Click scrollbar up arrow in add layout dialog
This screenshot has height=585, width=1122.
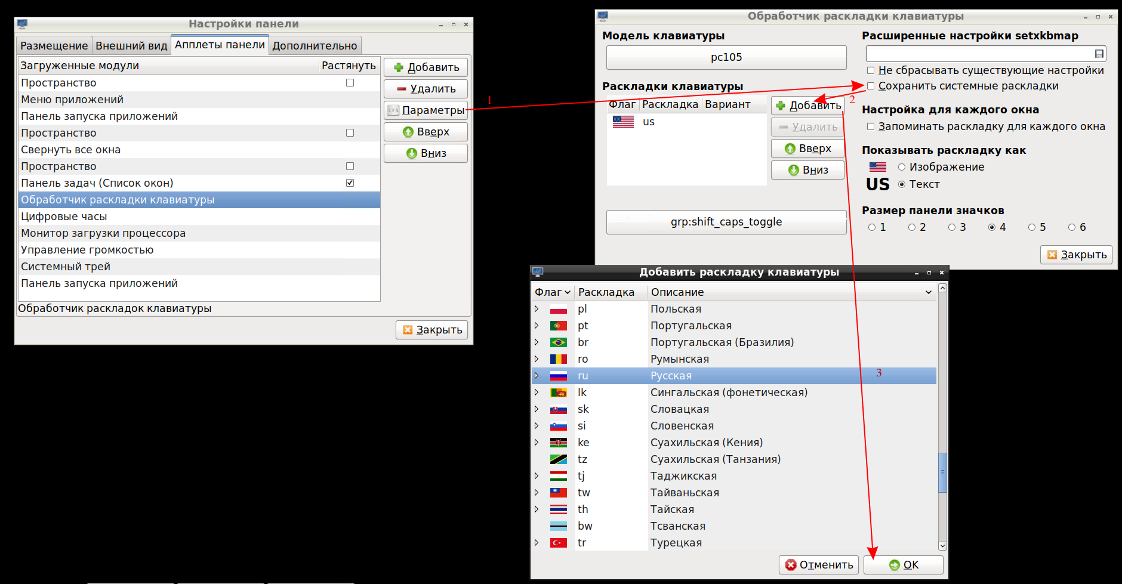point(942,288)
